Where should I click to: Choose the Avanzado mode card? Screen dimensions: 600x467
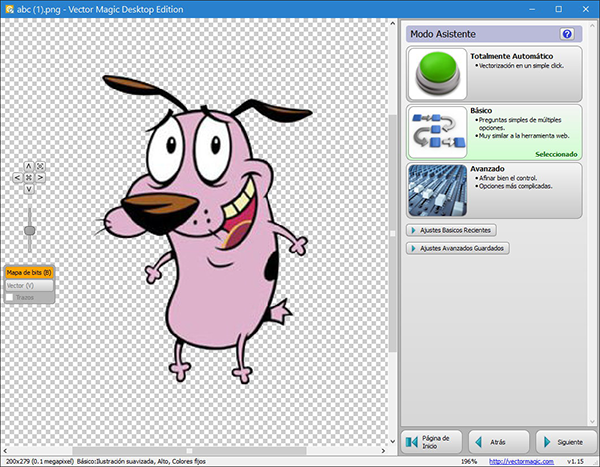click(x=494, y=191)
